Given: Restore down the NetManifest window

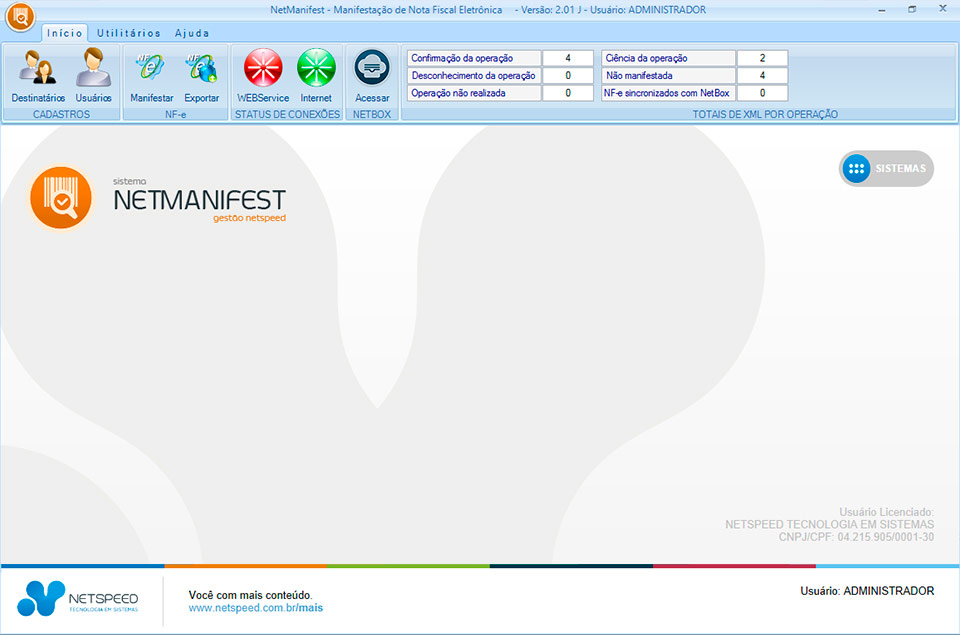Looking at the screenshot, I should [x=912, y=10].
